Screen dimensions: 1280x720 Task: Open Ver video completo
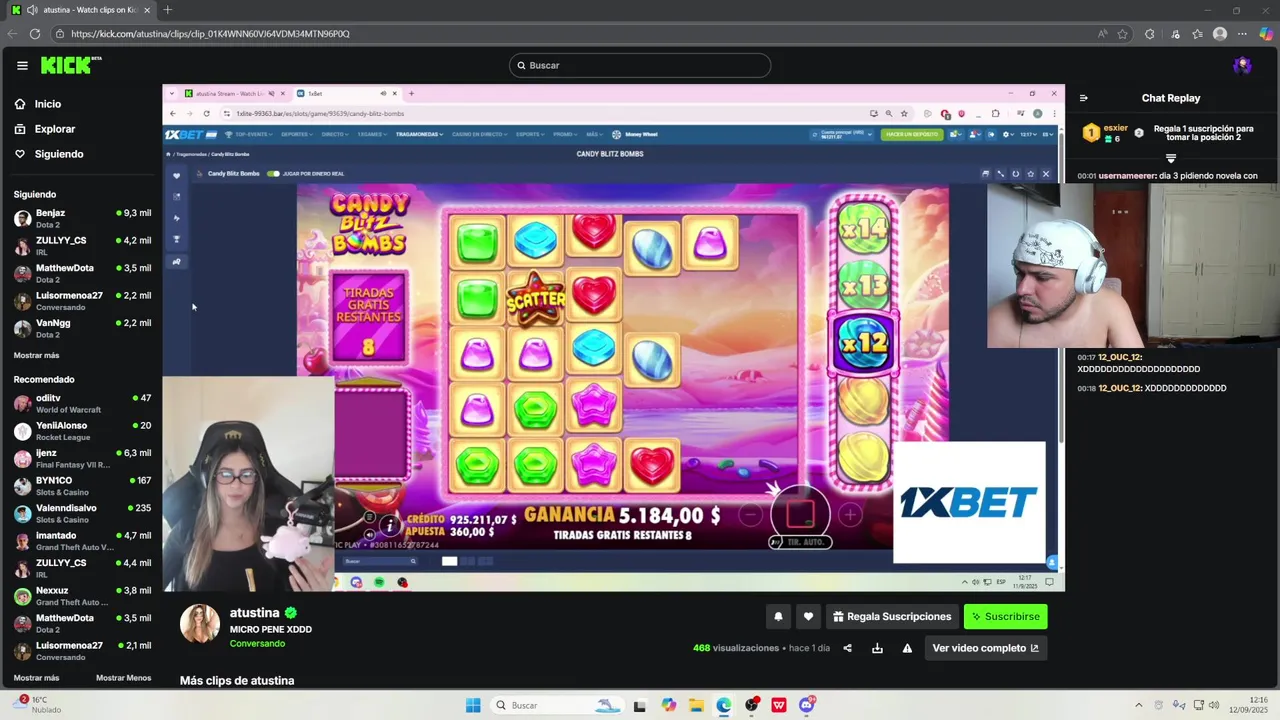tap(985, 648)
